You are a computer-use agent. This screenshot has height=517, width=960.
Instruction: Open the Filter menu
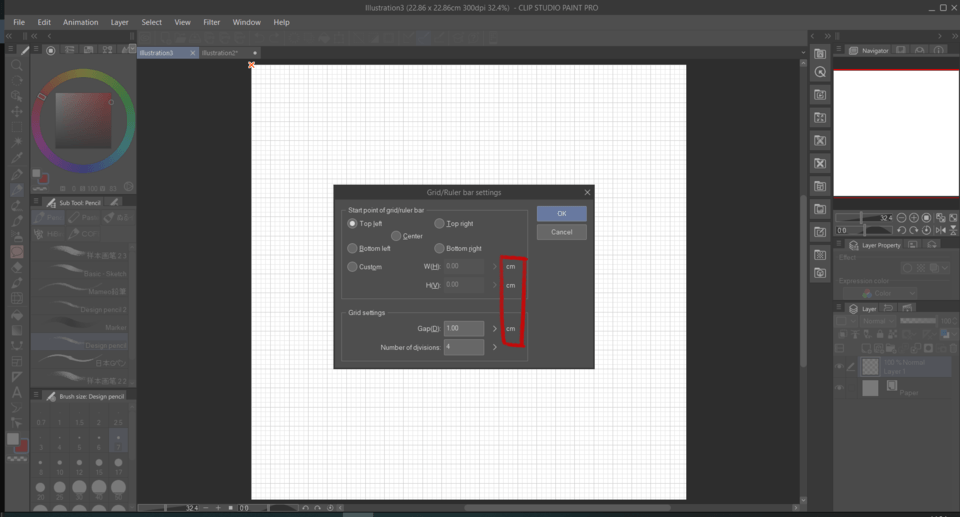point(211,22)
